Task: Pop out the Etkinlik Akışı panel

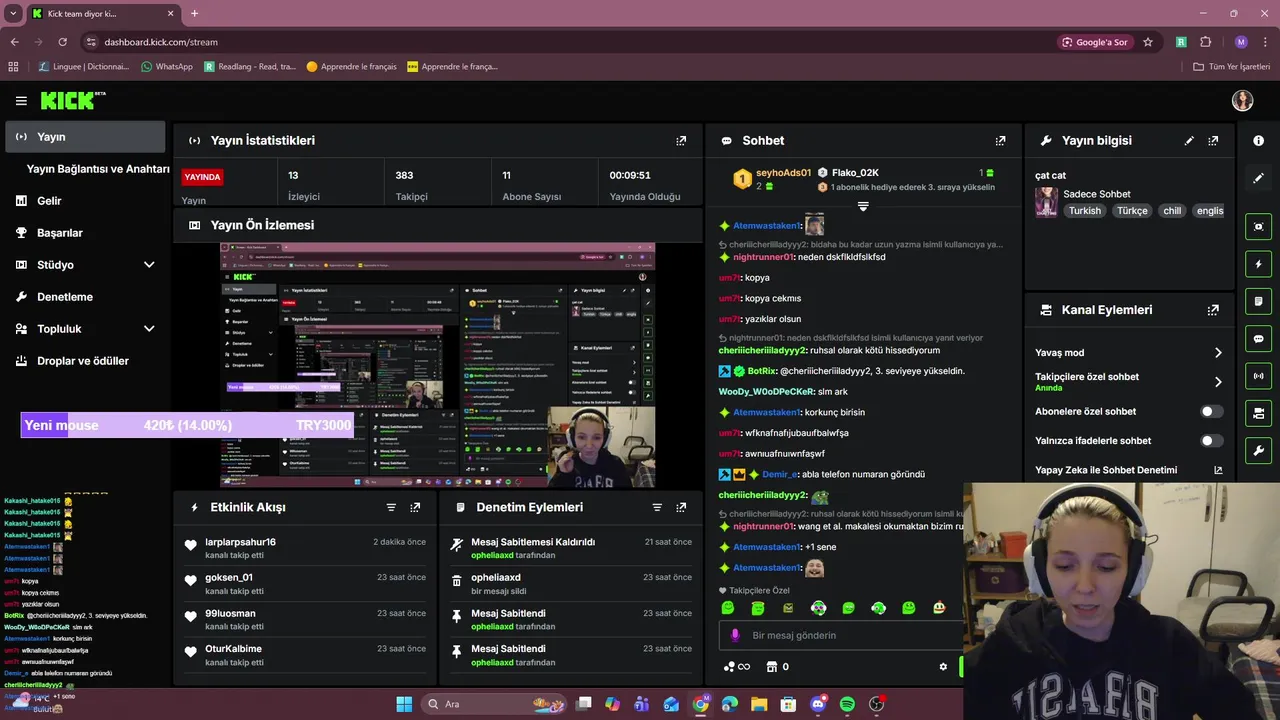Action: pos(415,507)
